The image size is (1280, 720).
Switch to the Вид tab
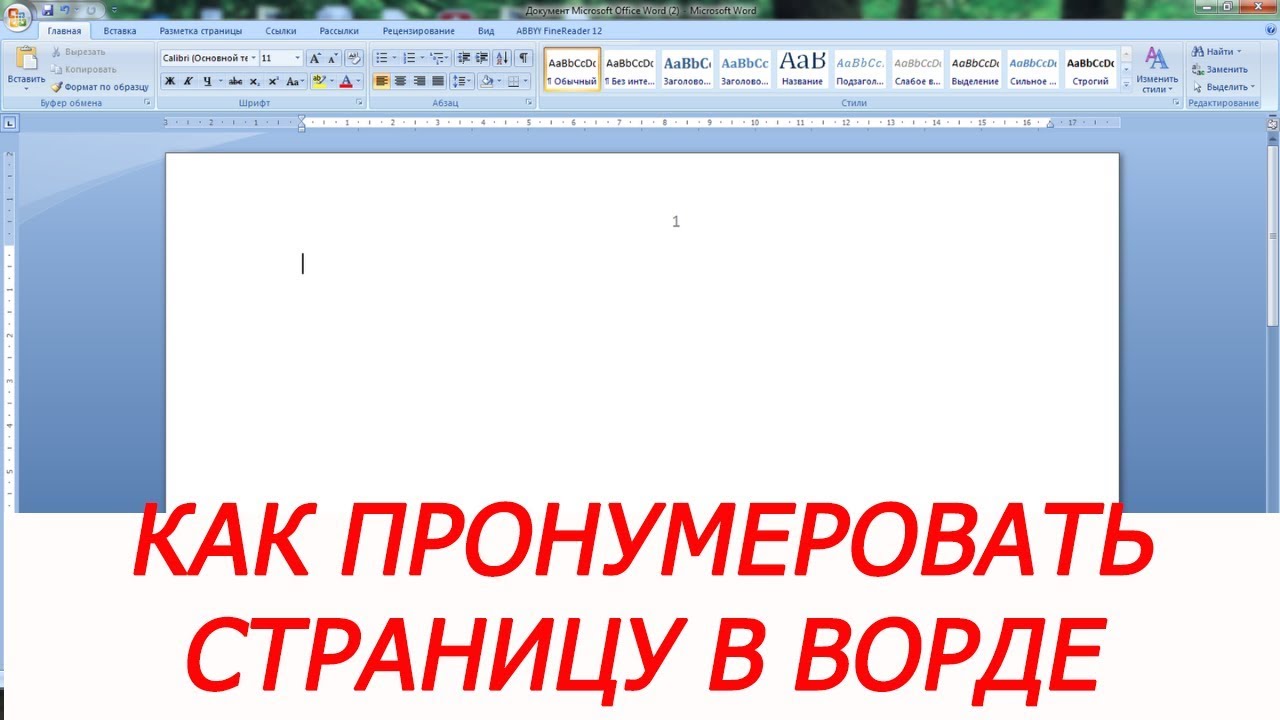(x=486, y=31)
